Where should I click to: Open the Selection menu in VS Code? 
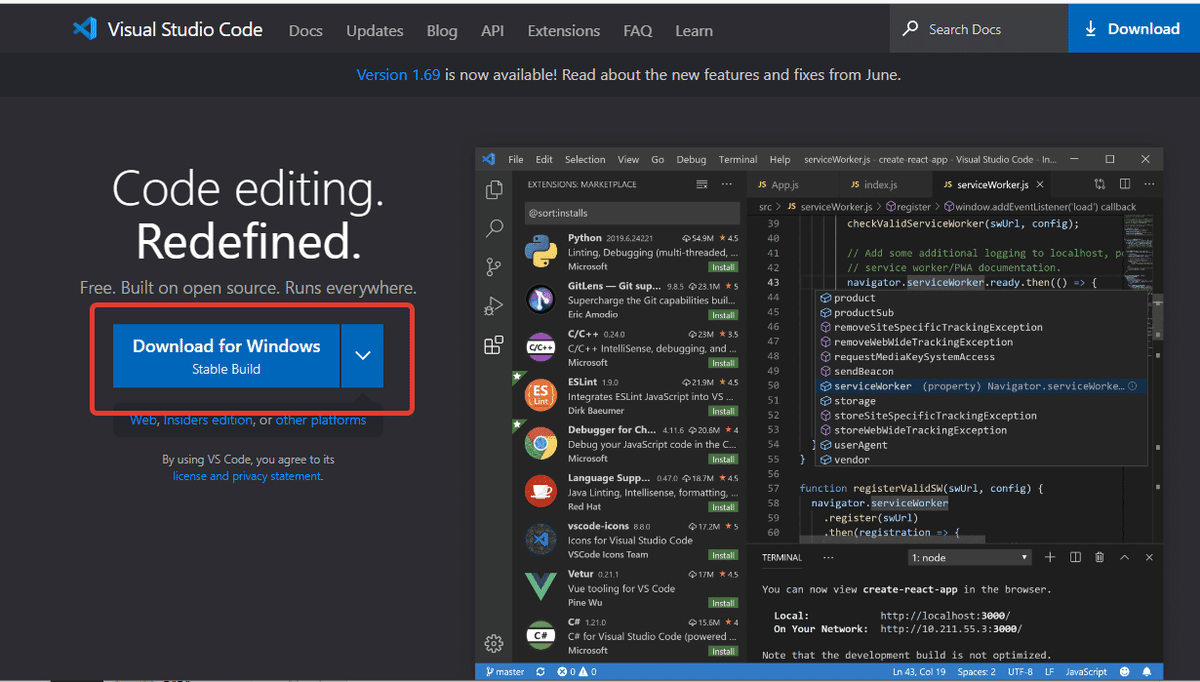click(x=585, y=159)
